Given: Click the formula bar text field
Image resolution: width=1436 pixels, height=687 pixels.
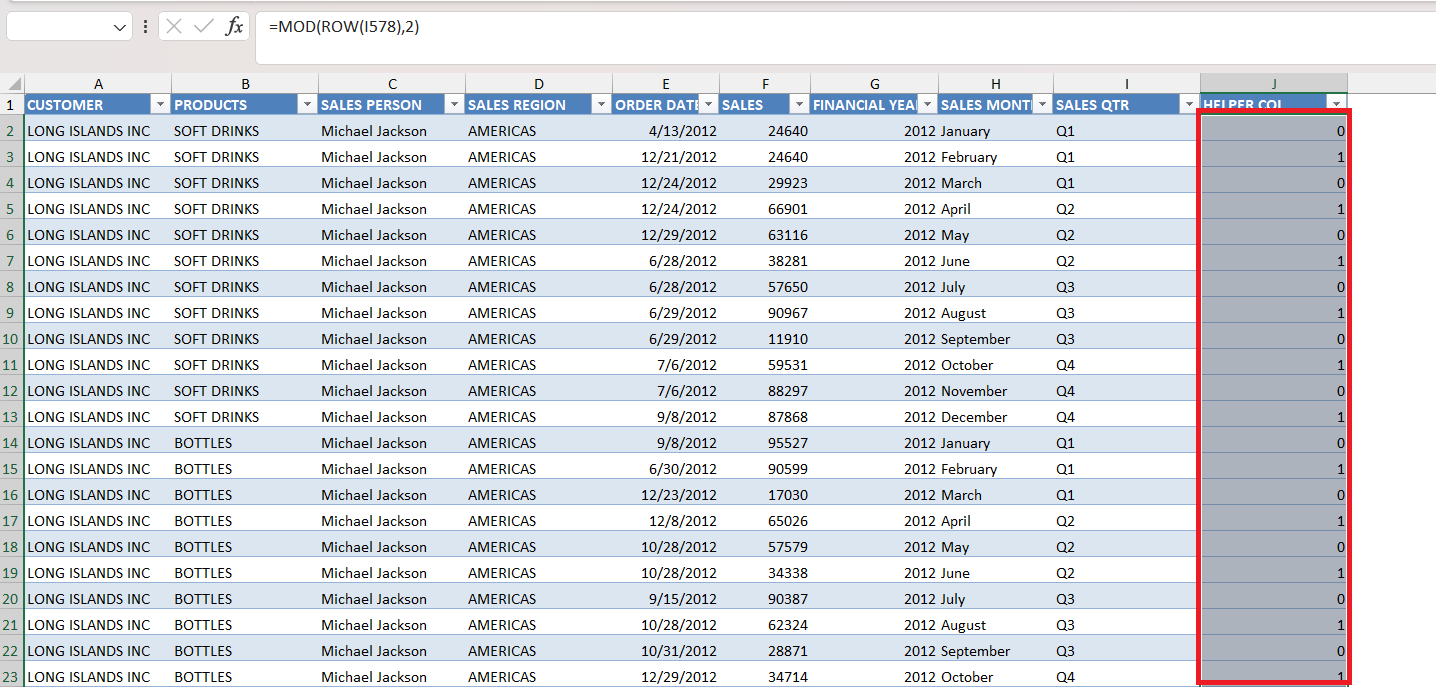Looking at the screenshot, I should pos(845,38).
